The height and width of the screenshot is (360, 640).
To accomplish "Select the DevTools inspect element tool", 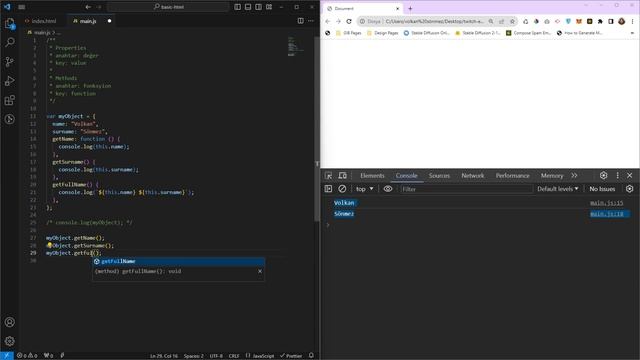I will 329,176.
